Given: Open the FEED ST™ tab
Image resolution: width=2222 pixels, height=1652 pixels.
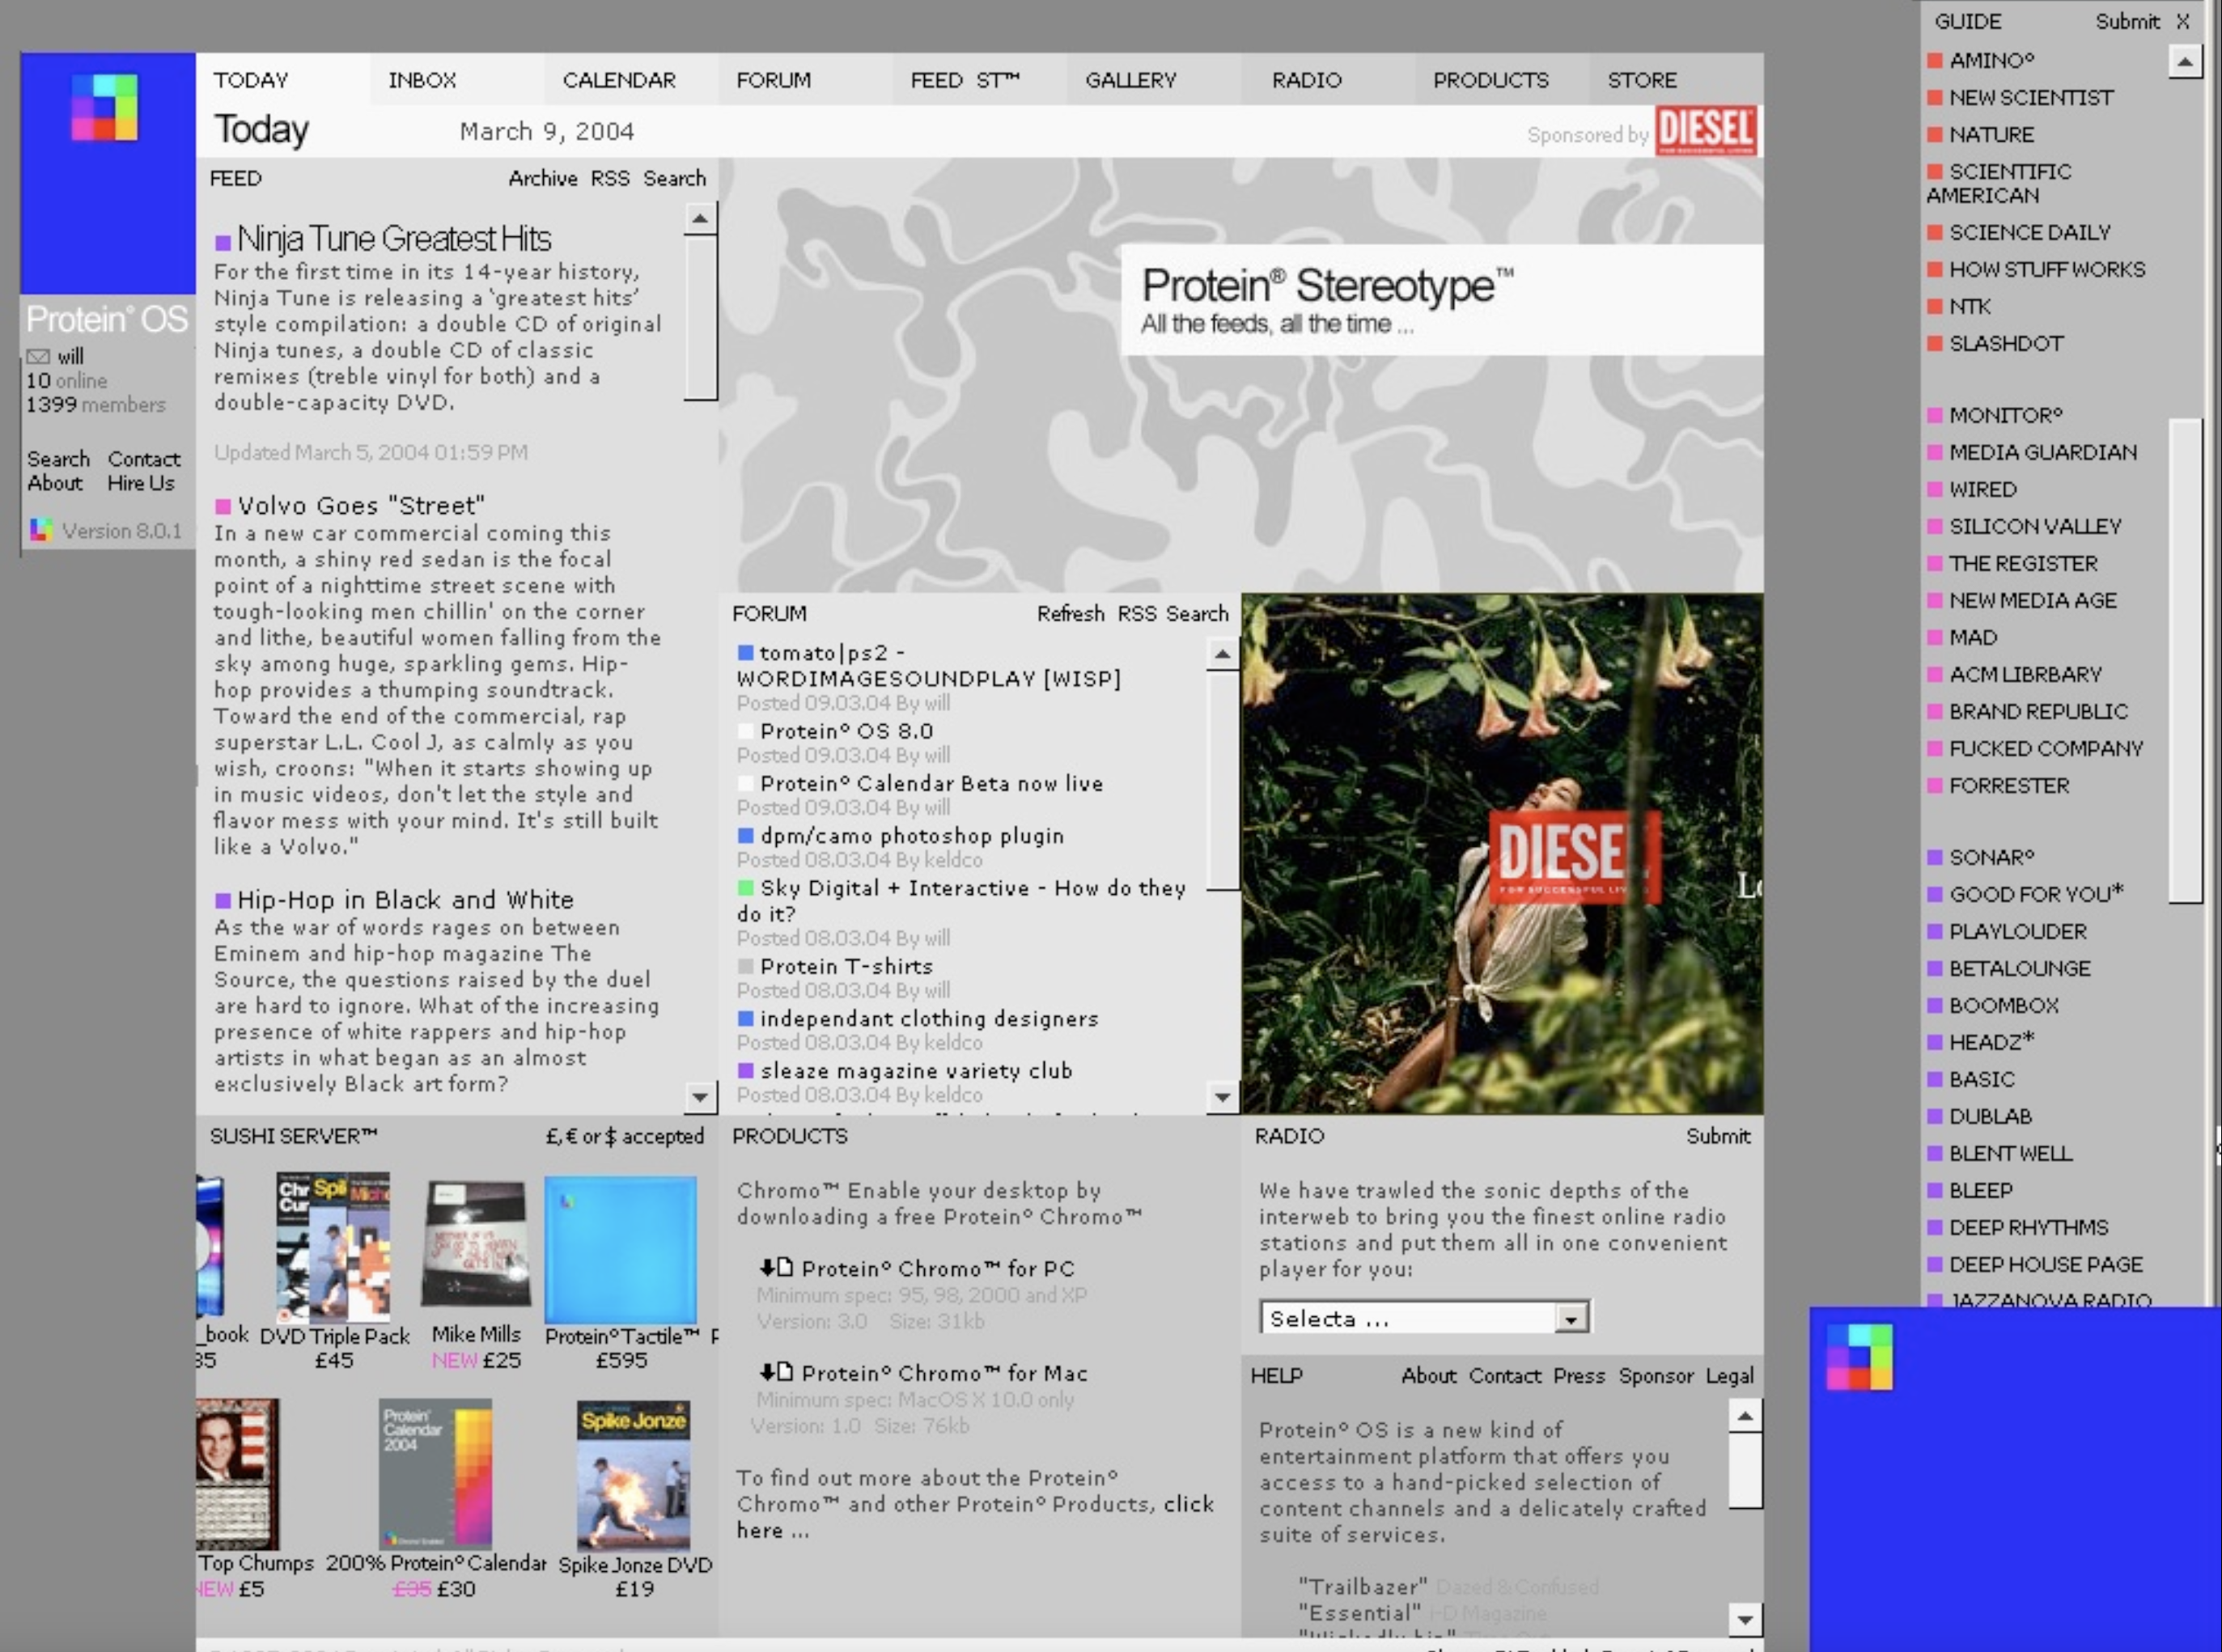Looking at the screenshot, I should click(x=965, y=80).
